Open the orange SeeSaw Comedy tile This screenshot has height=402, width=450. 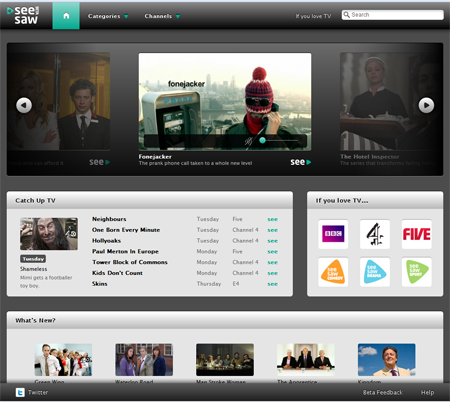(x=333, y=272)
